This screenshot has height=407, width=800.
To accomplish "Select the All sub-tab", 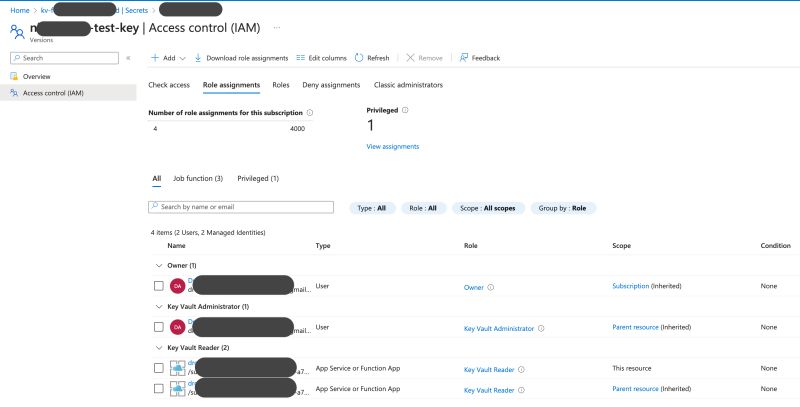I will (x=157, y=179).
